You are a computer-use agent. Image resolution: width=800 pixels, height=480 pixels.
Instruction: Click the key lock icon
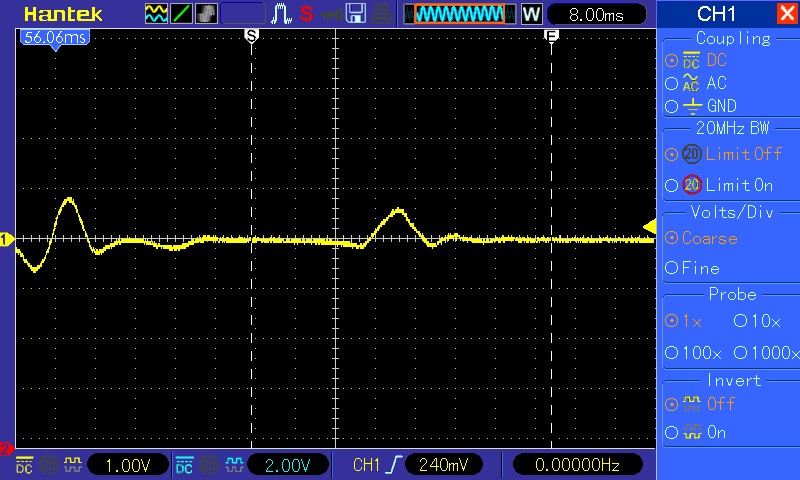331,14
